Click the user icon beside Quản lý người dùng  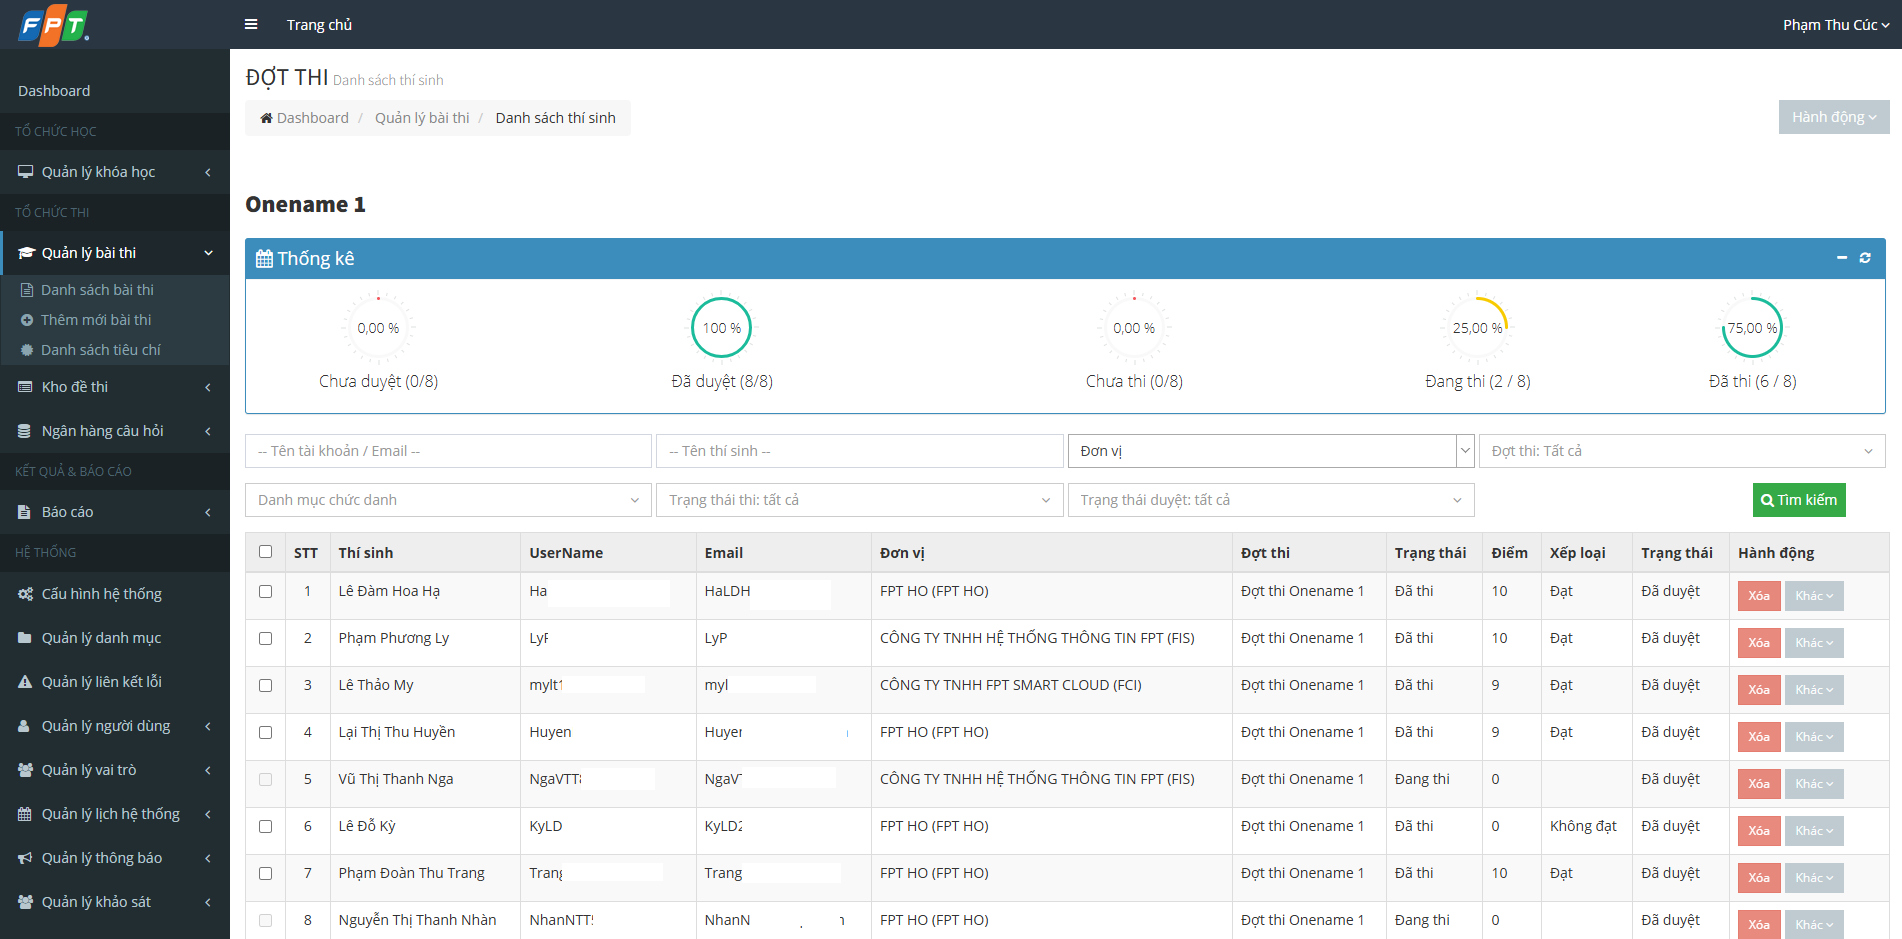click(x=24, y=726)
